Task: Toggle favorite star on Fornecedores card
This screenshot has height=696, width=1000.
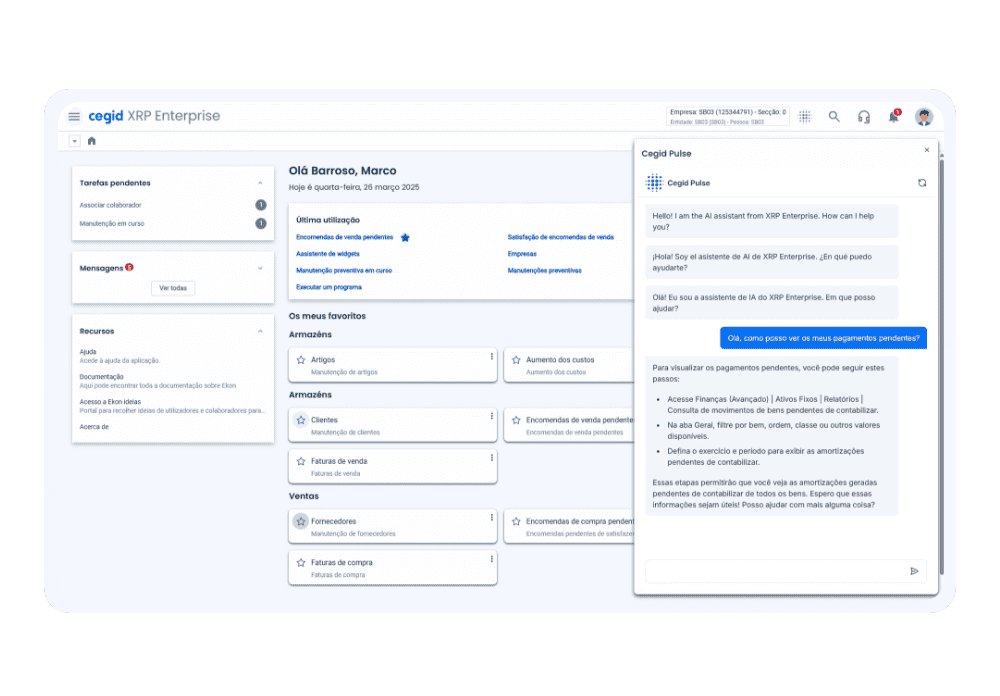Action: click(x=301, y=521)
